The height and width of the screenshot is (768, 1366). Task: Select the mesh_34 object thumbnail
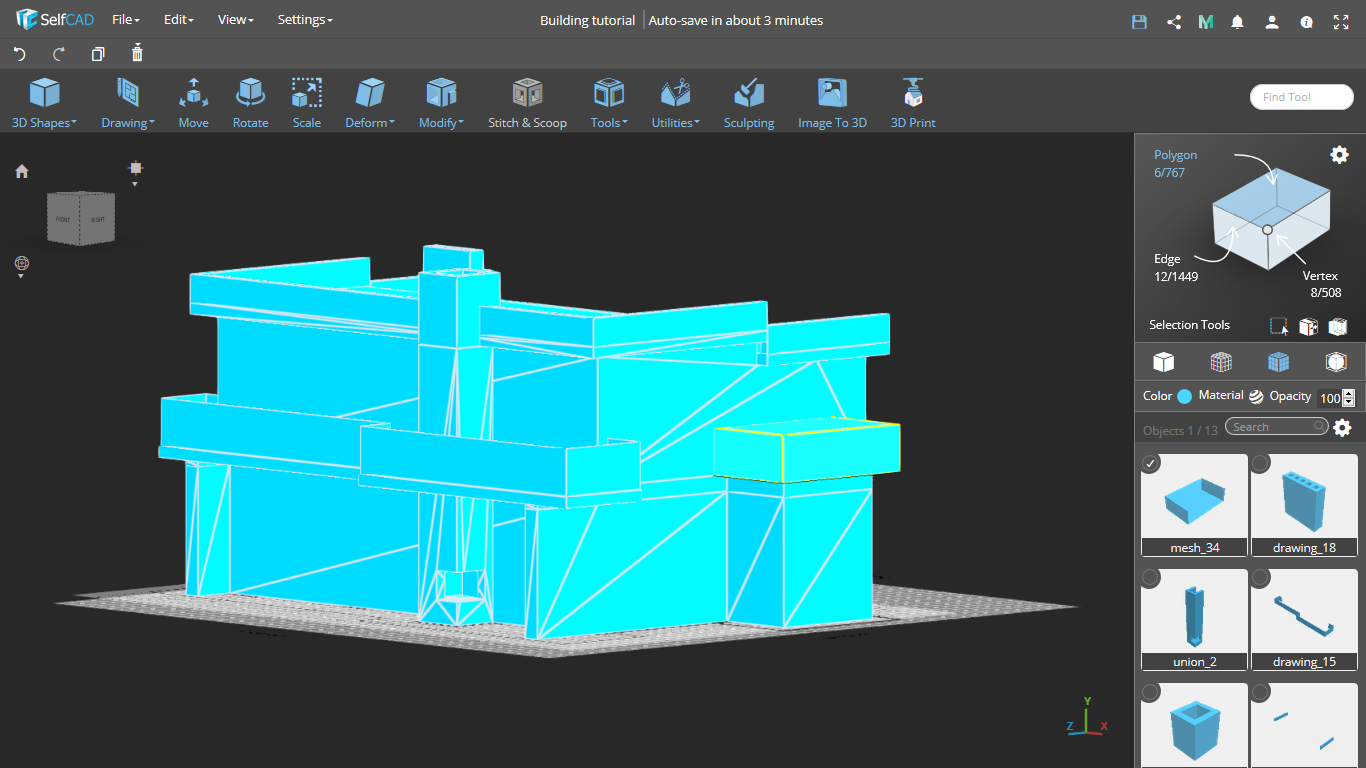pos(1195,505)
